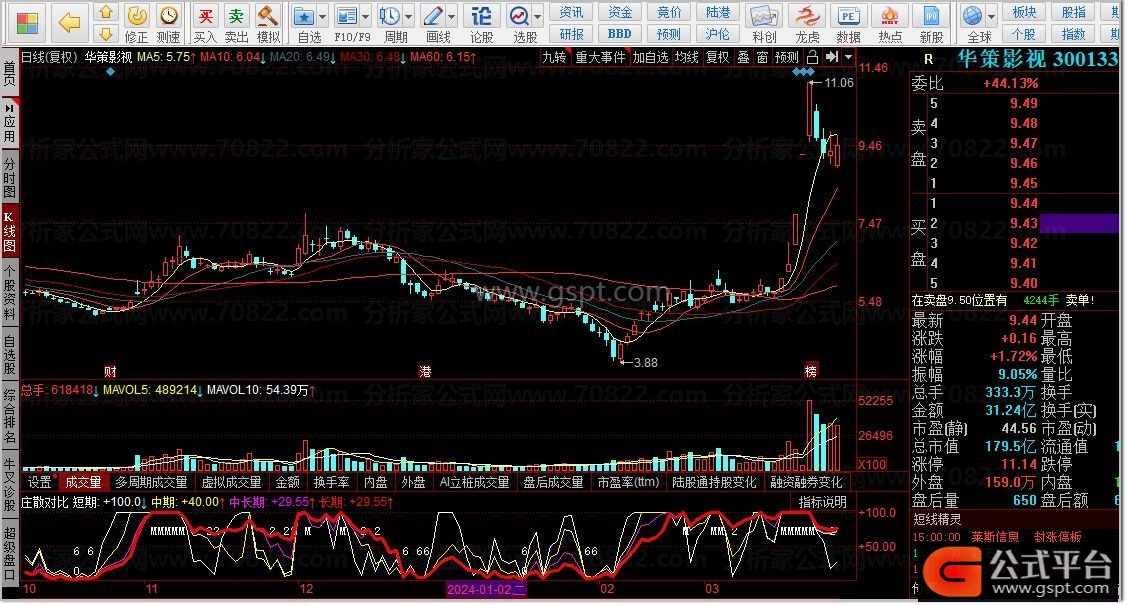Expand the 画线 dropdown arrow

pos(451,16)
